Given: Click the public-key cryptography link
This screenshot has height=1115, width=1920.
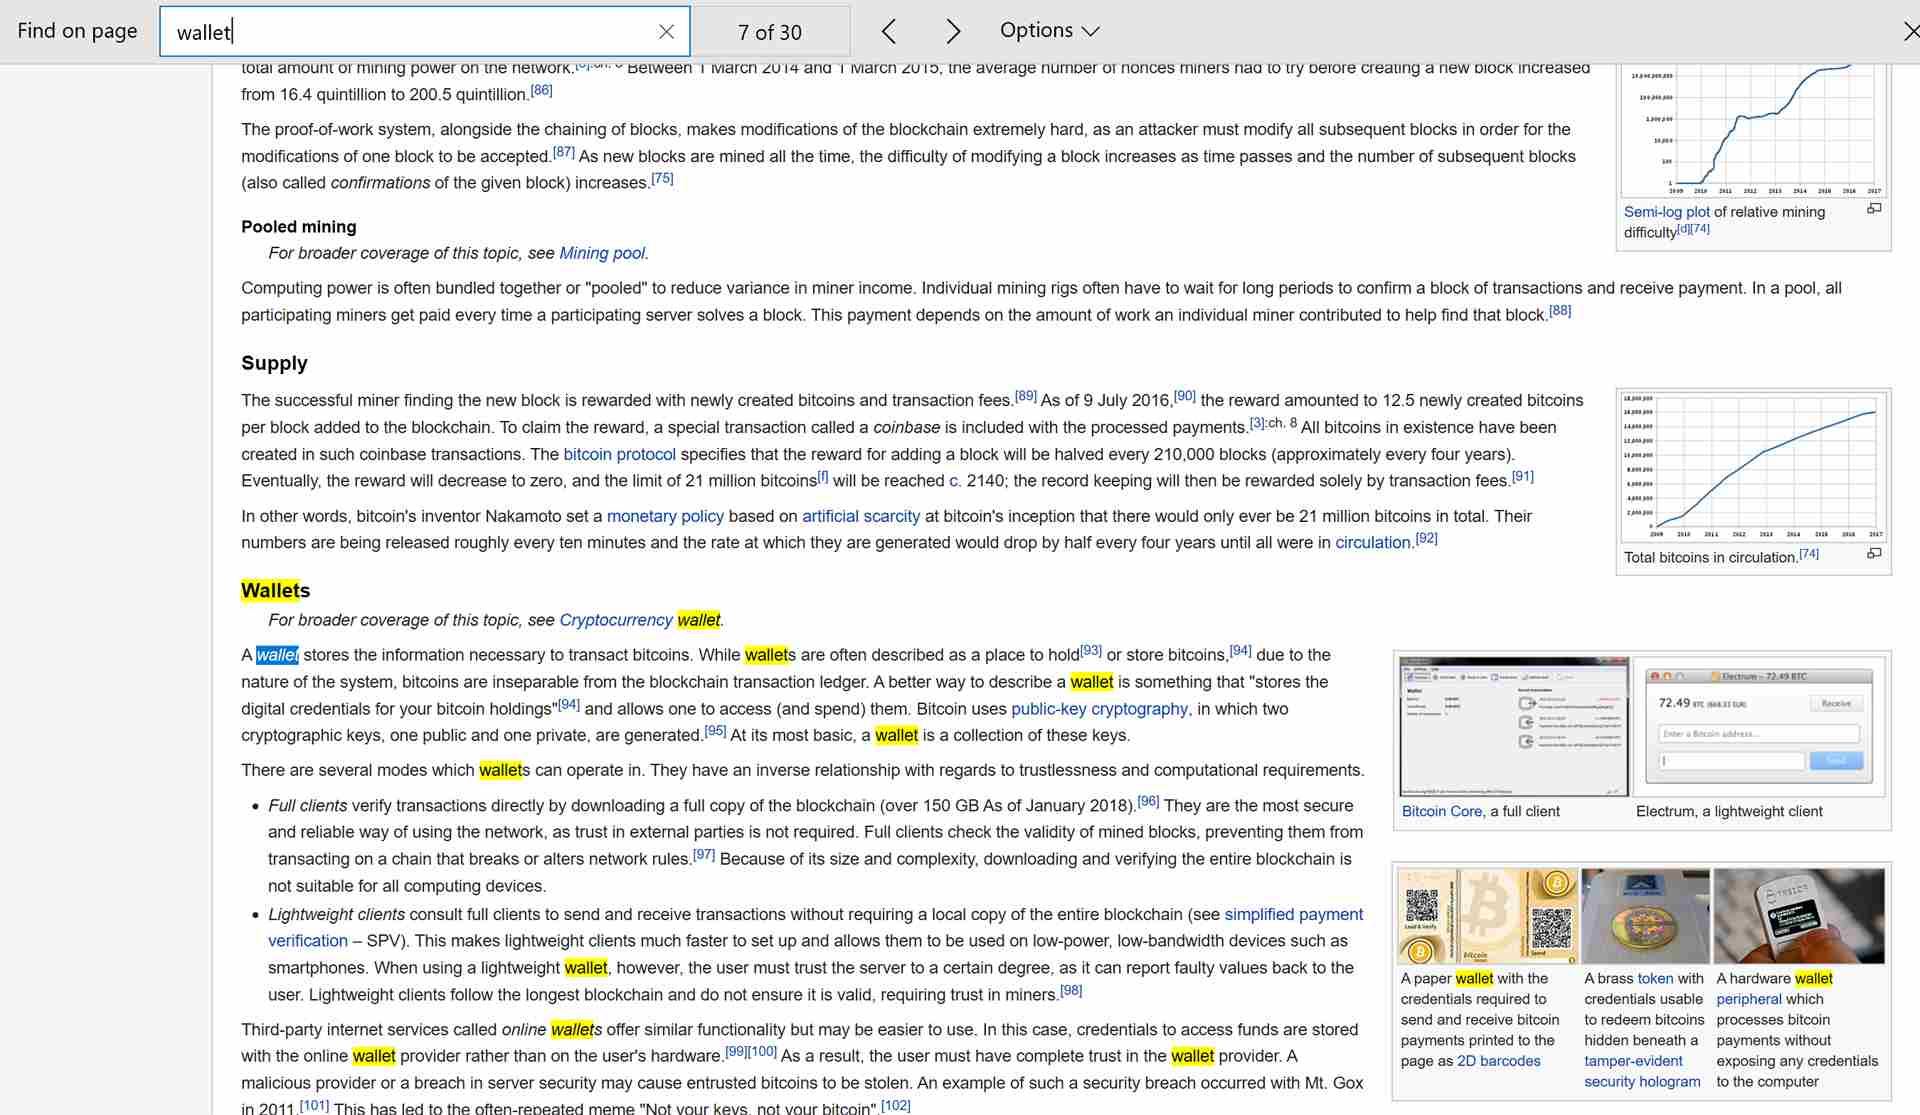Looking at the screenshot, I should [1099, 707].
